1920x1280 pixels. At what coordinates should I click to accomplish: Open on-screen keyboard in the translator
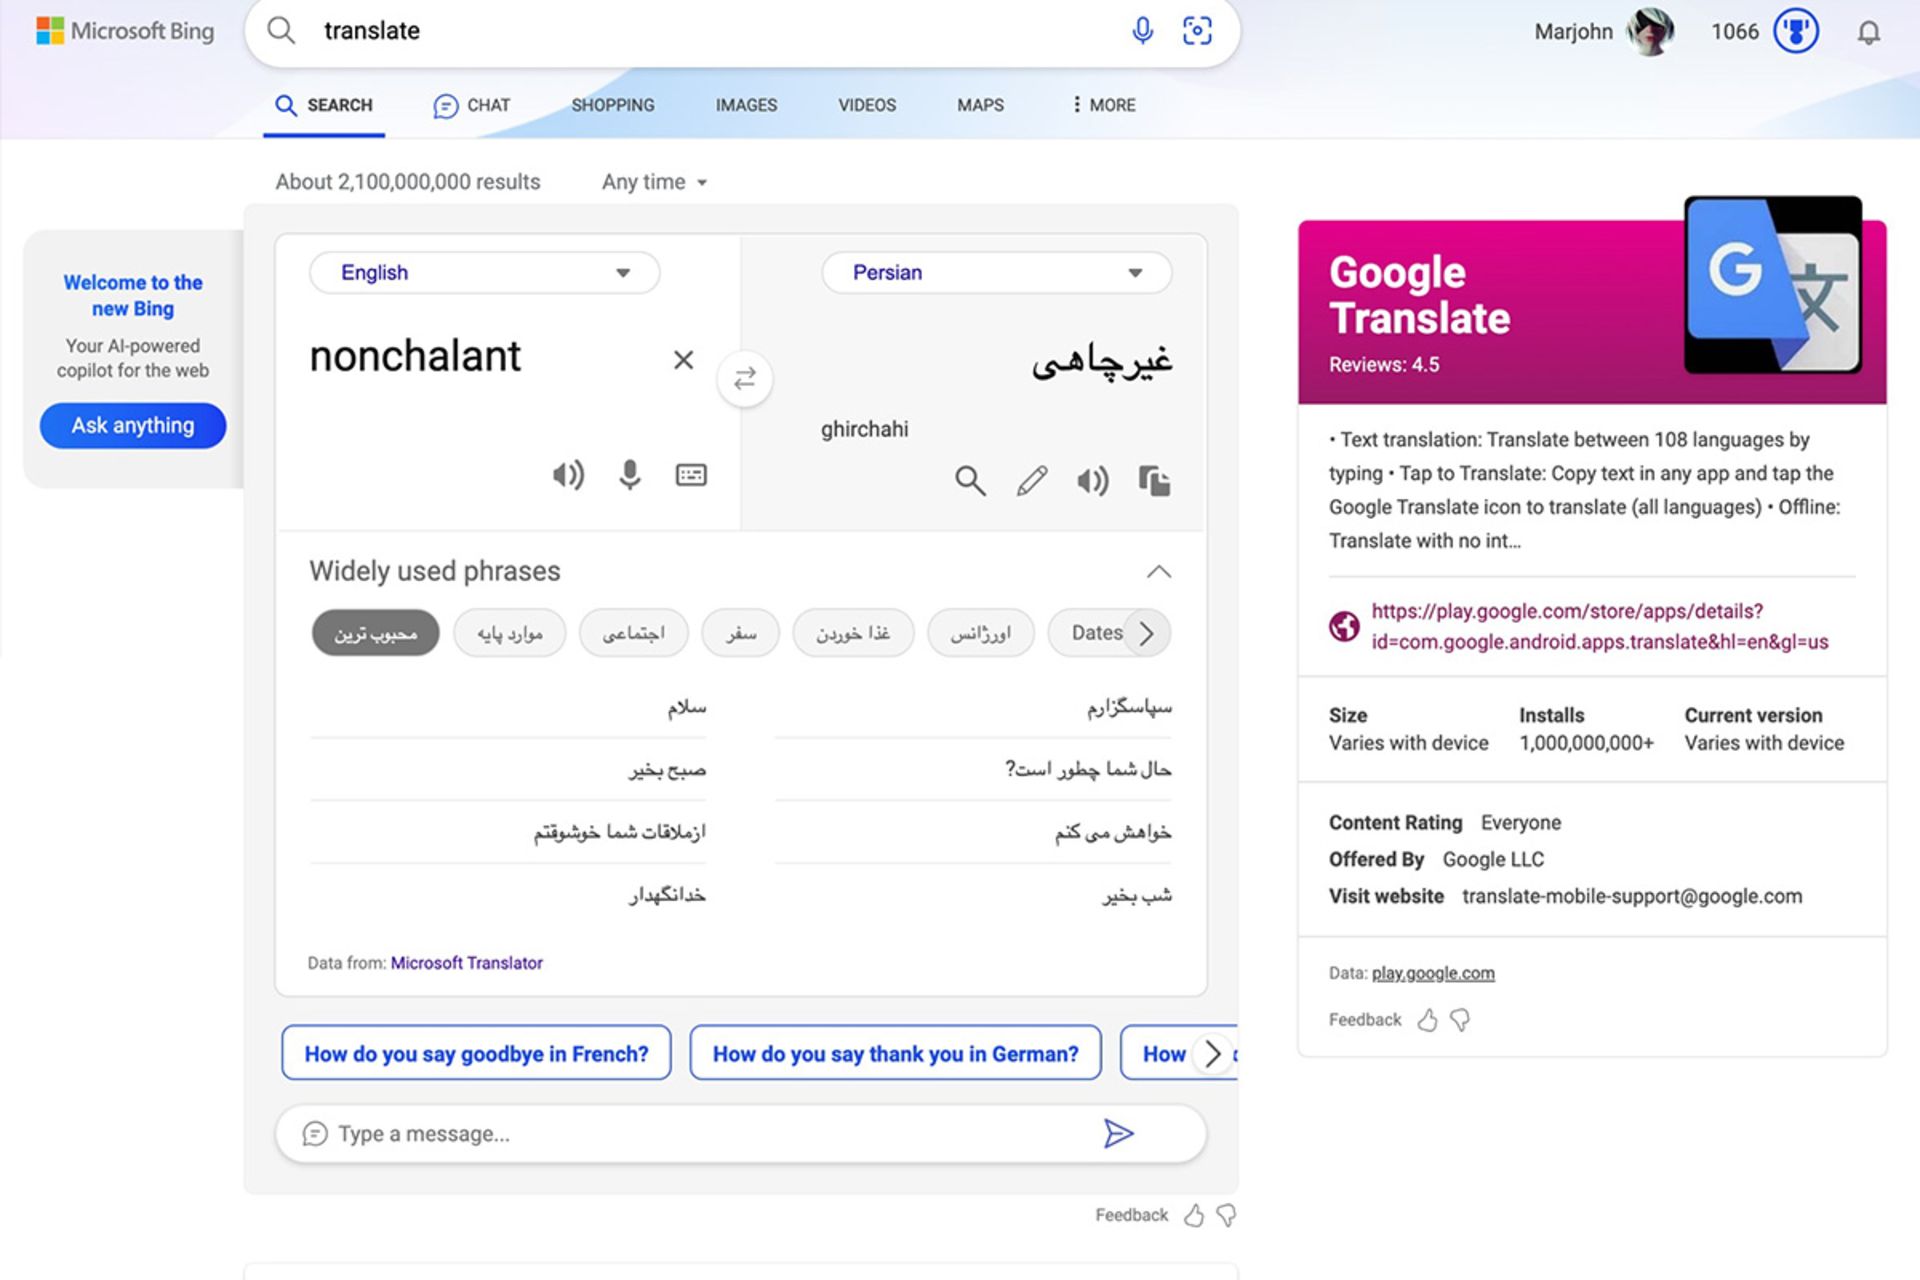(x=691, y=475)
